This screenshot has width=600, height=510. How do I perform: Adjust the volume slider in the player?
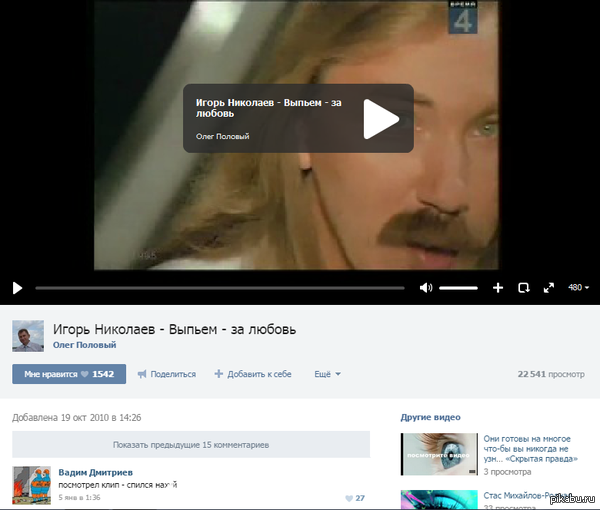pos(458,288)
